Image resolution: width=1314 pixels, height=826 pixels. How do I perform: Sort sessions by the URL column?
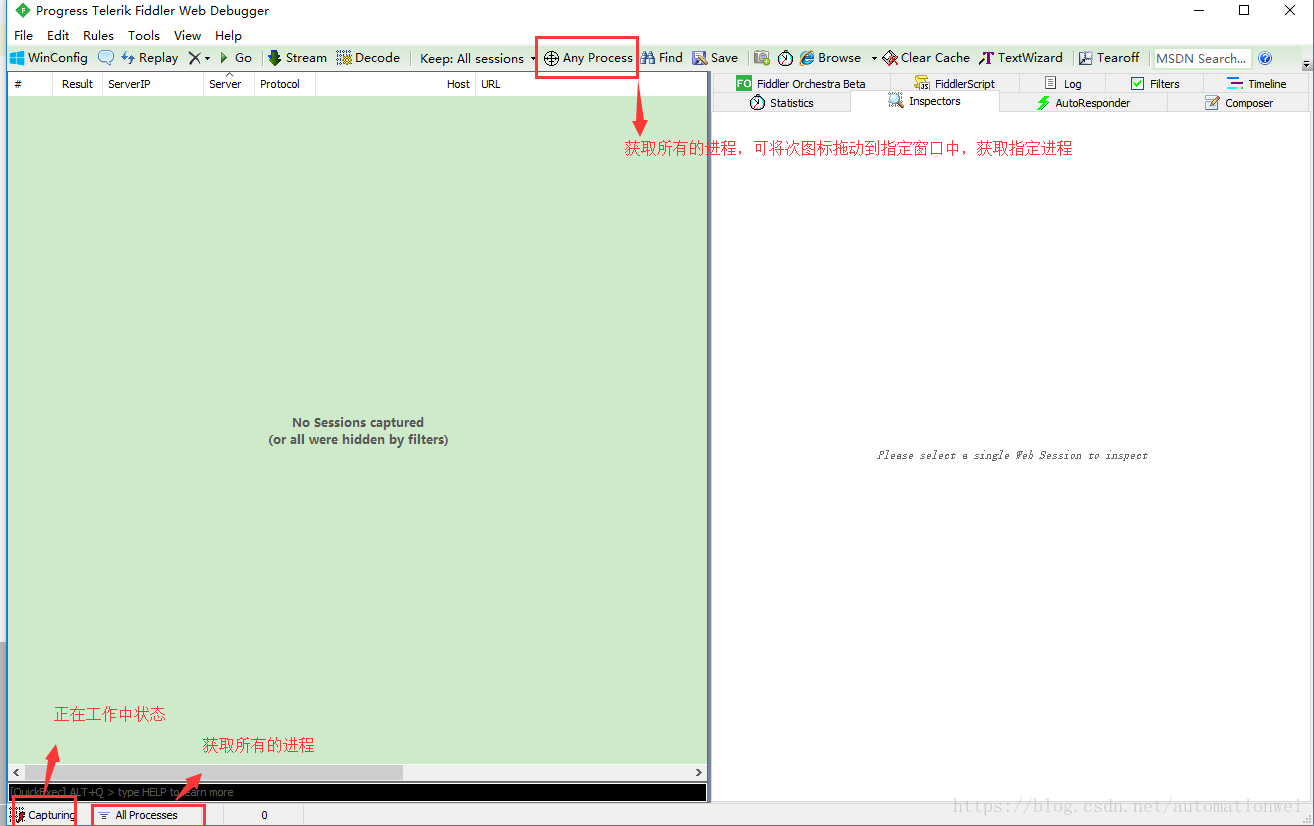pos(591,84)
